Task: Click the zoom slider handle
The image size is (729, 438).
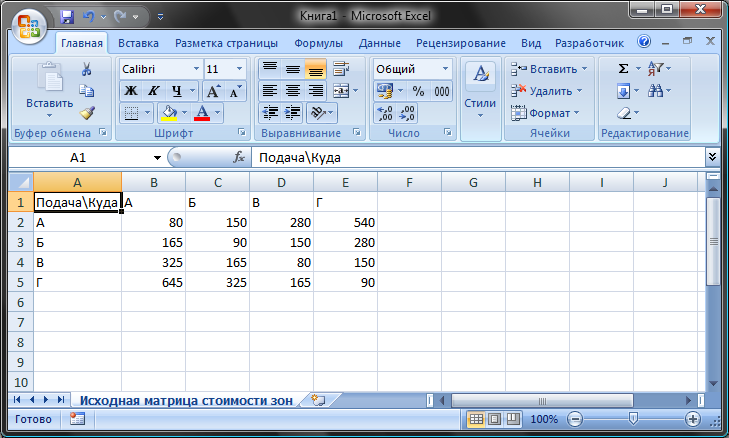Action: [633, 419]
